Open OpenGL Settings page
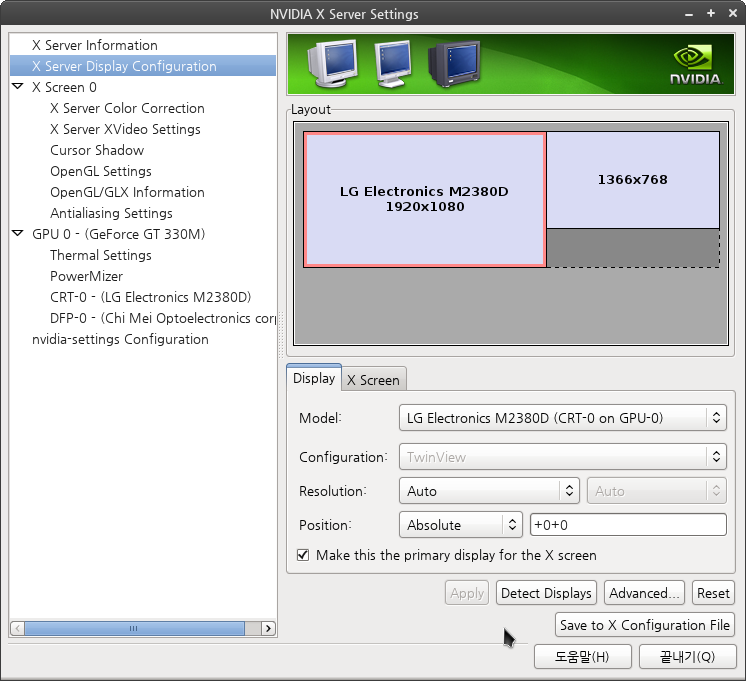Image resolution: width=746 pixels, height=681 pixels. tap(101, 171)
